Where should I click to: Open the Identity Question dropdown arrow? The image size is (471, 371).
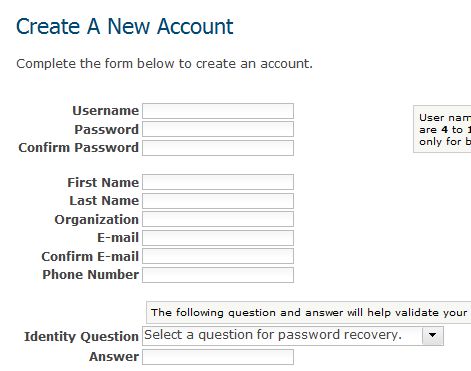(x=432, y=335)
